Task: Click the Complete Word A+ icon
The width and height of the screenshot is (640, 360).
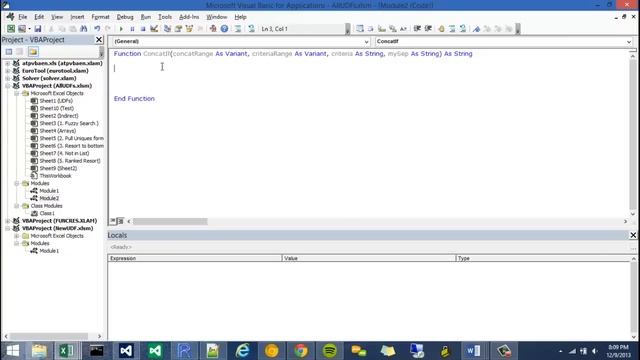Action: click(x=403, y=29)
